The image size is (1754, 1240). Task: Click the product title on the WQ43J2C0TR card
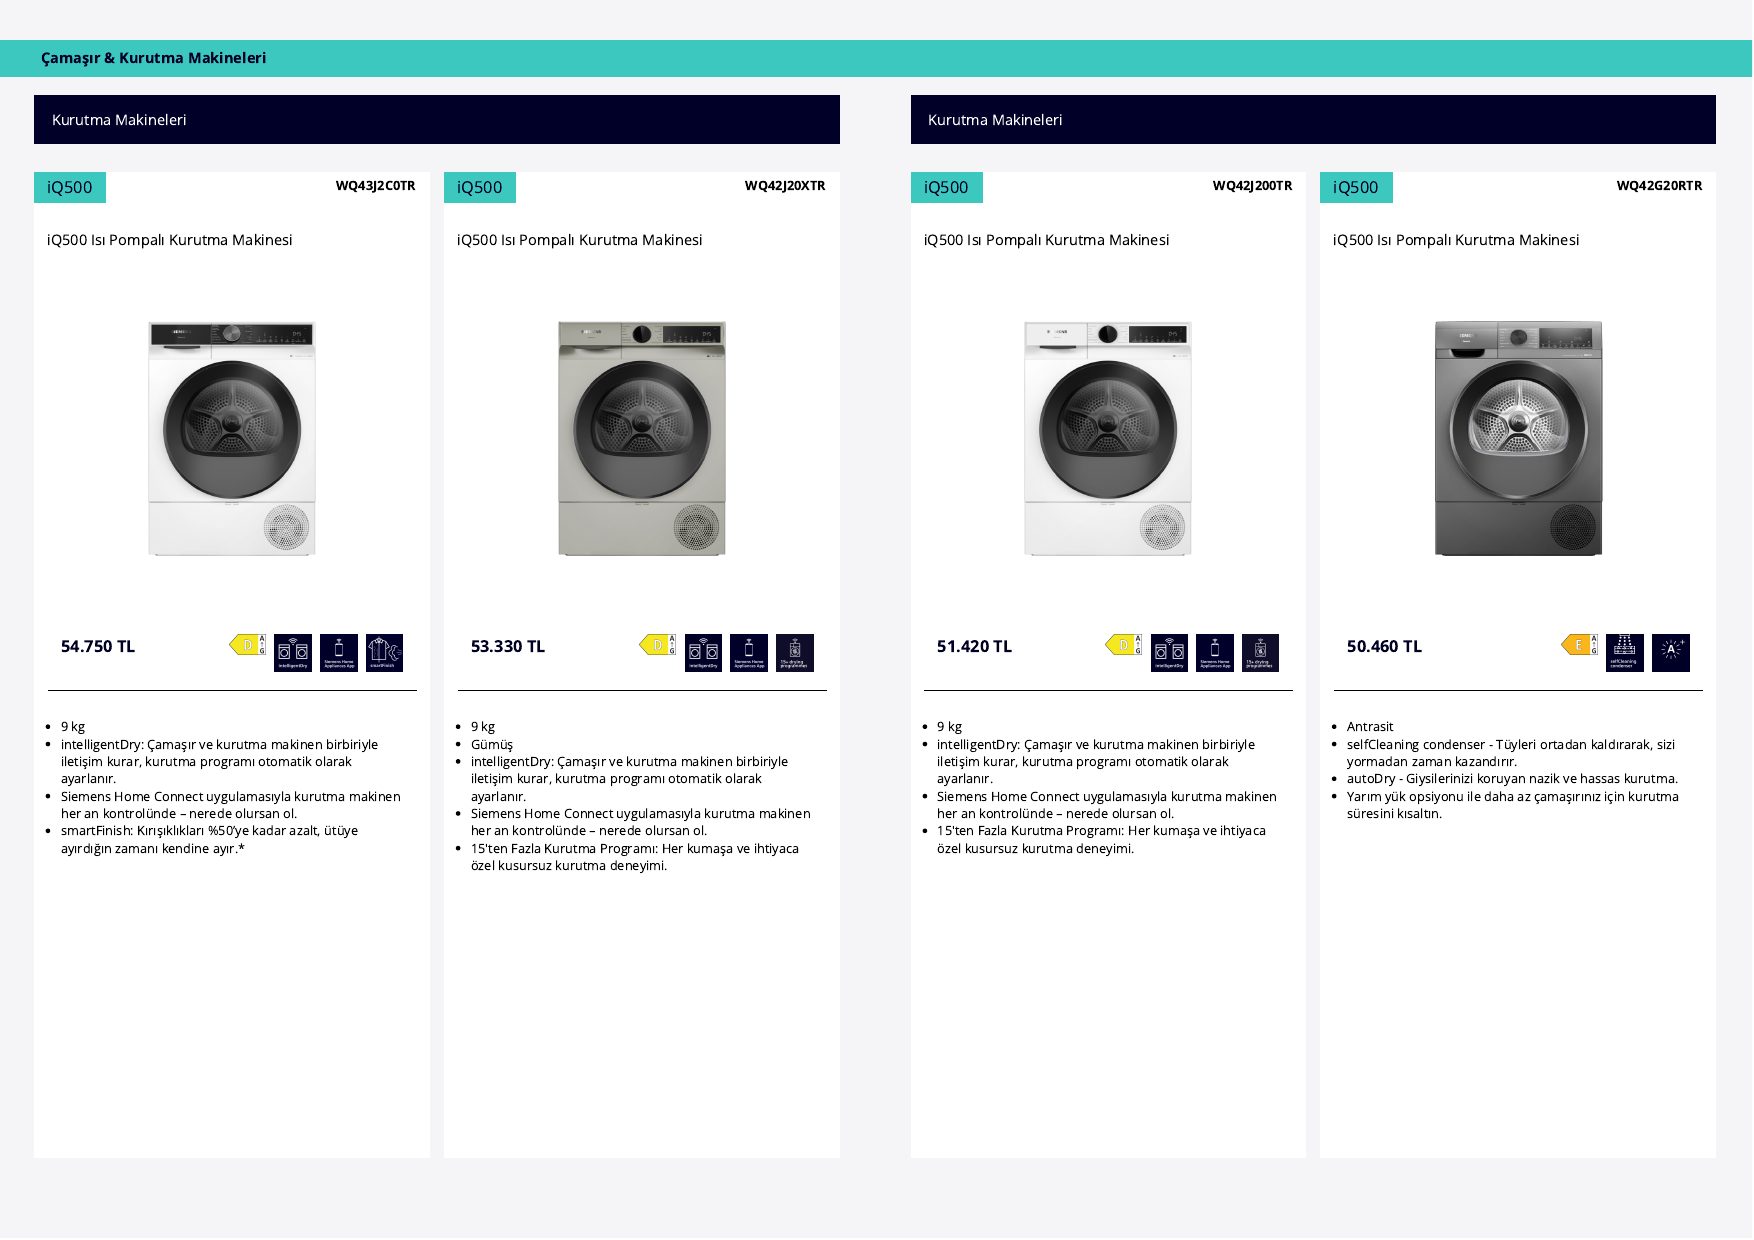[x=170, y=240]
